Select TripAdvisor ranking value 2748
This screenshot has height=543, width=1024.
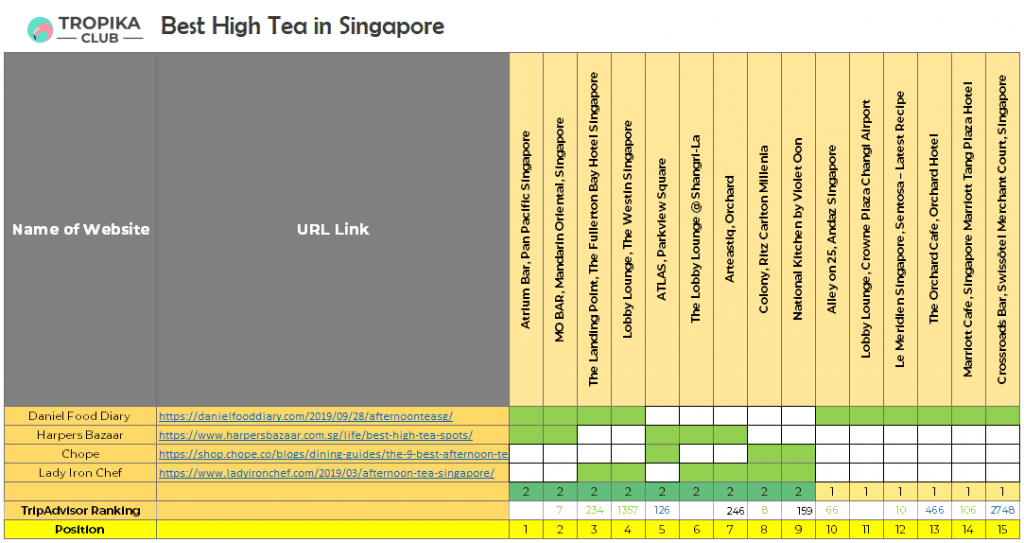pyautogui.click(x=1002, y=510)
